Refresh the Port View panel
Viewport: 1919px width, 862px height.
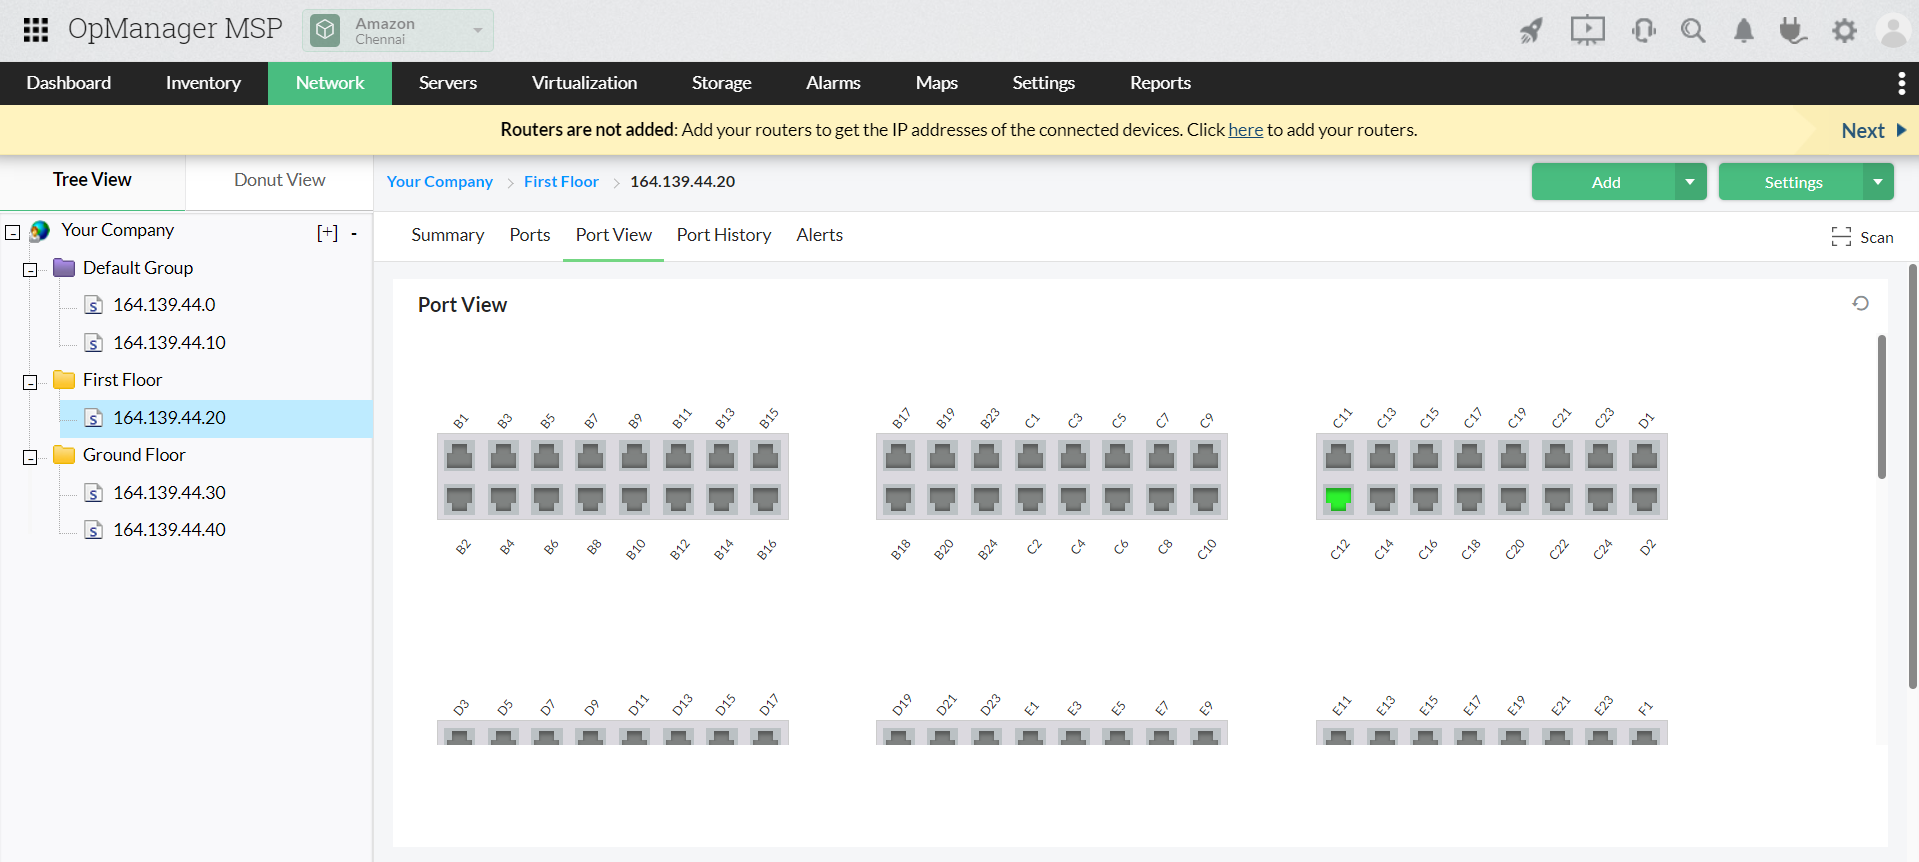click(x=1860, y=303)
